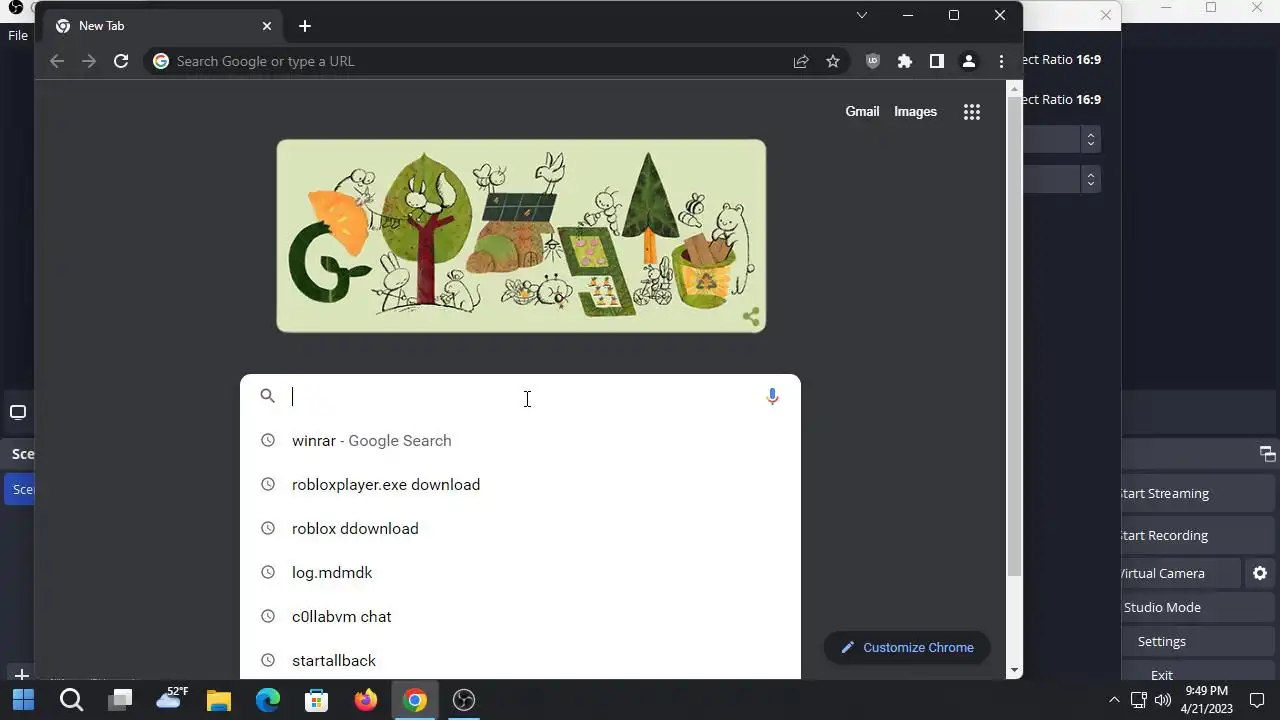Switch to Chrome on taskbar

click(x=415, y=700)
